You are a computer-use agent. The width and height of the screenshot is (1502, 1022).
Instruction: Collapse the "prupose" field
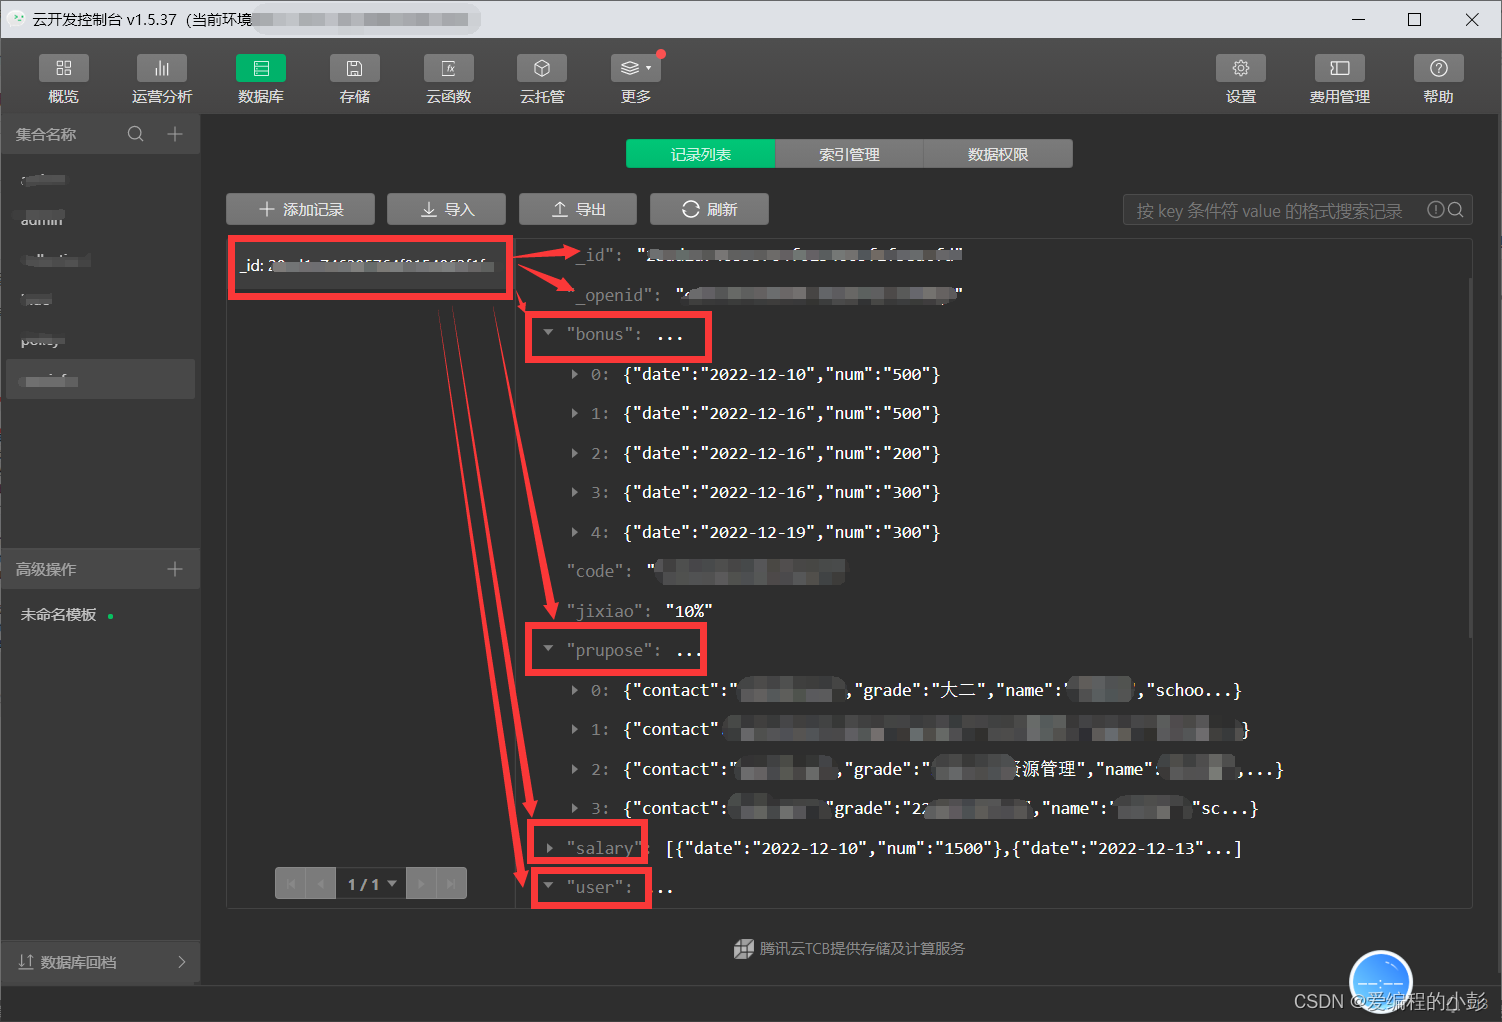pyautogui.click(x=548, y=648)
